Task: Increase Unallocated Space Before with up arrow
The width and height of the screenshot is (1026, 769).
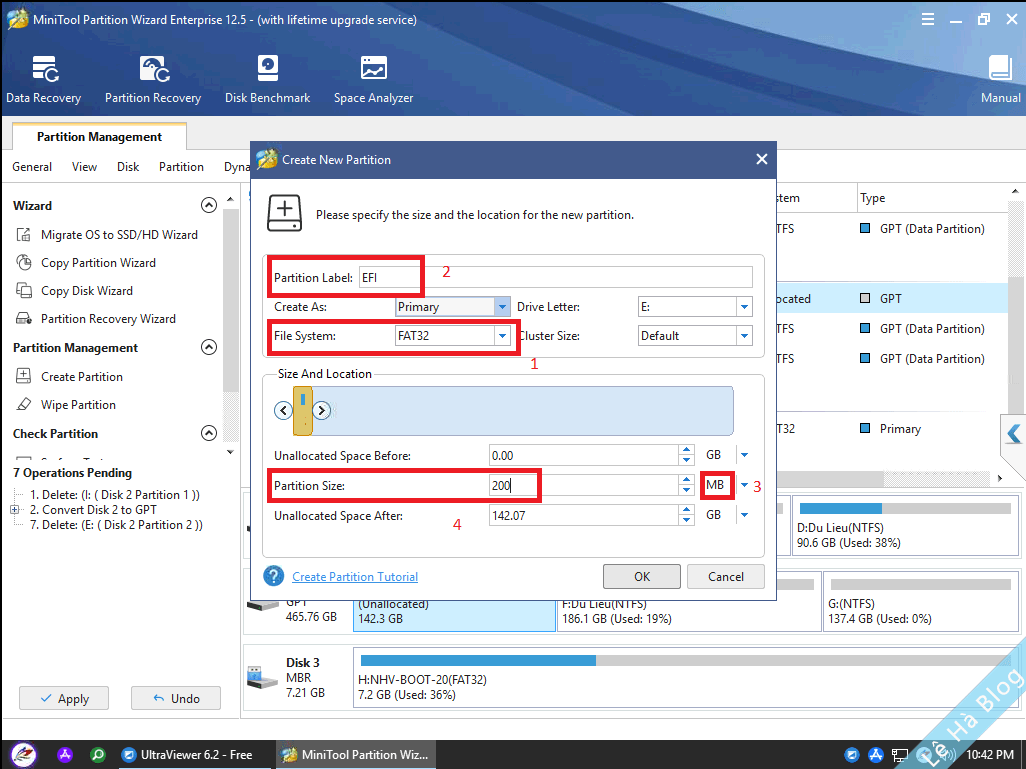Action: 686,450
